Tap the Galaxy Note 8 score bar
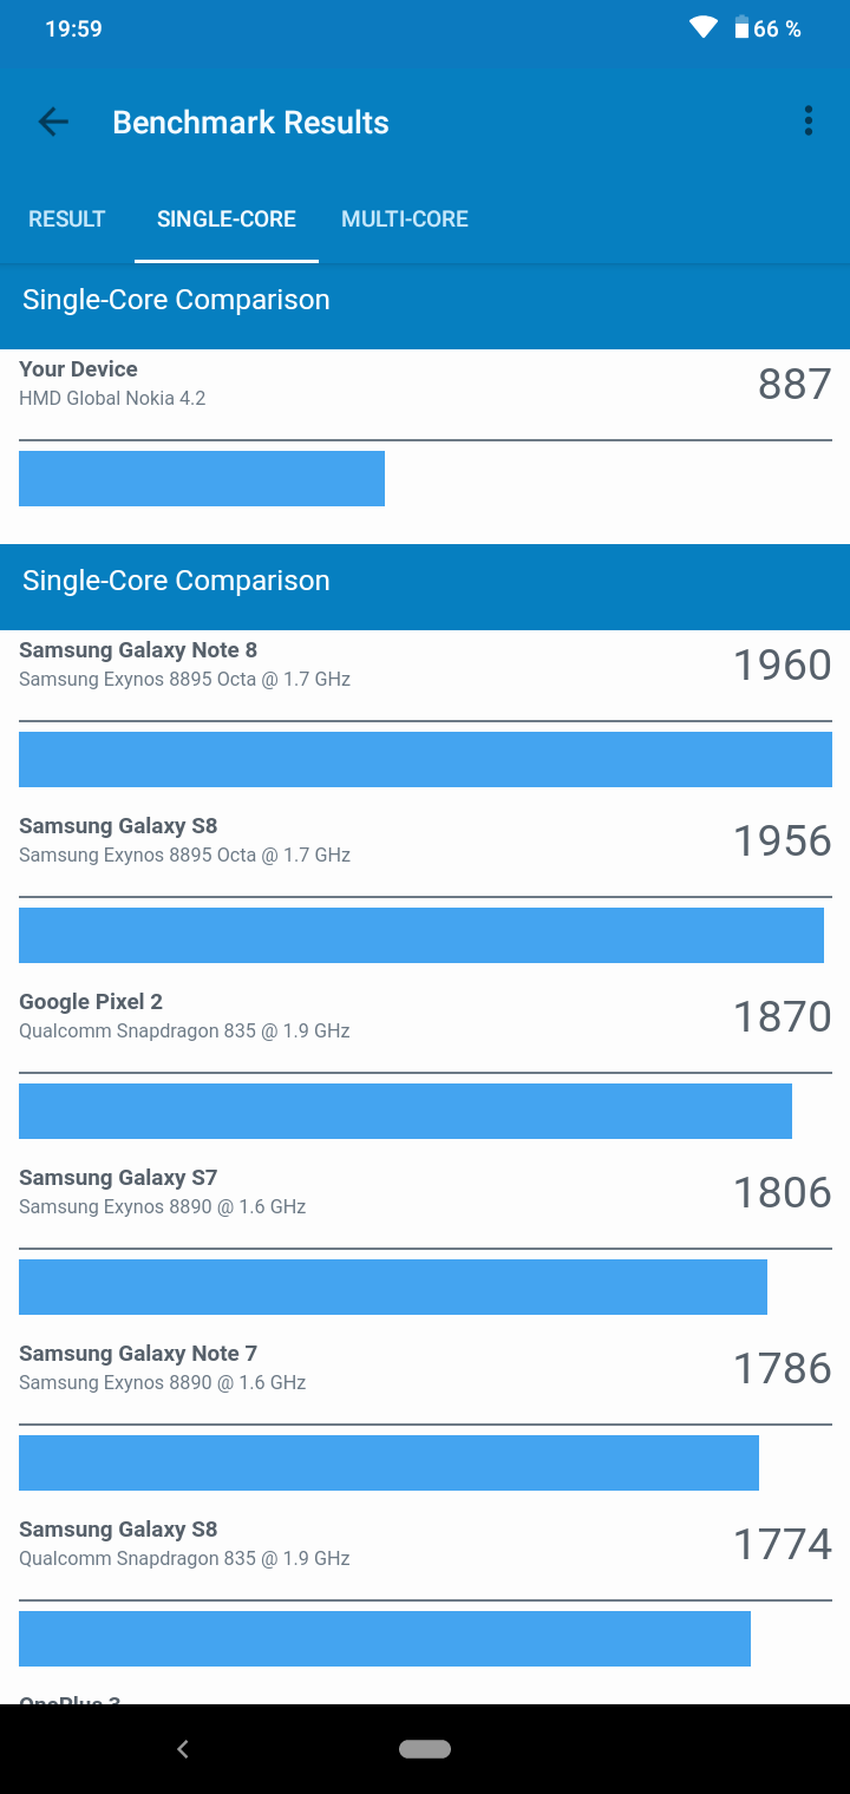This screenshot has width=850, height=1794. pyautogui.click(x=425, y=759)
